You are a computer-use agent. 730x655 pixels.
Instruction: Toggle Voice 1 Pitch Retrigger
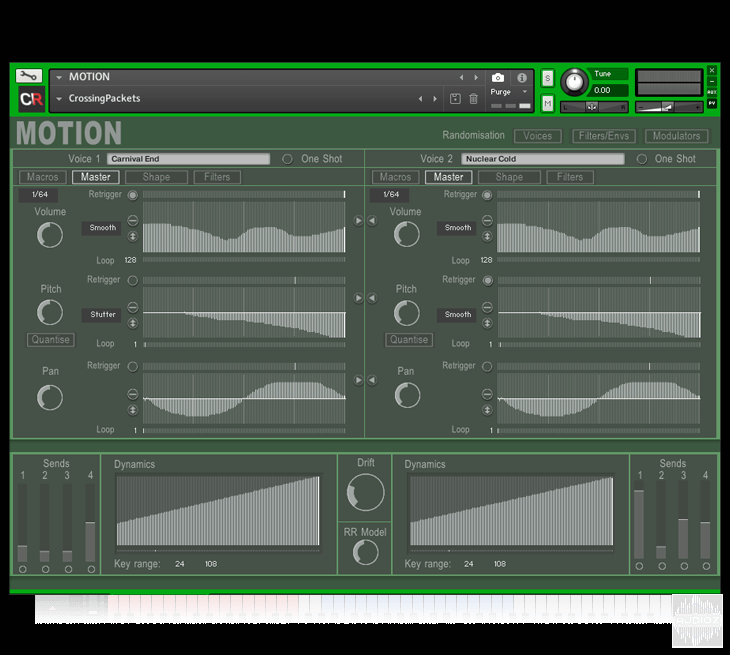point(133,281)
